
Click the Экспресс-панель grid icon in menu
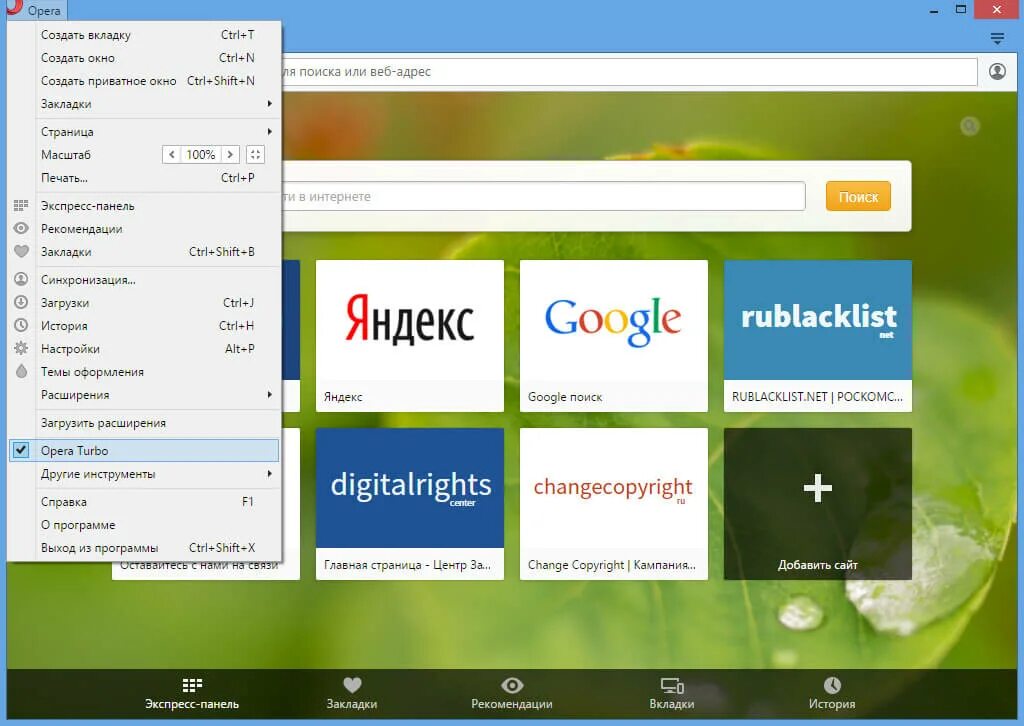(21, 206)
